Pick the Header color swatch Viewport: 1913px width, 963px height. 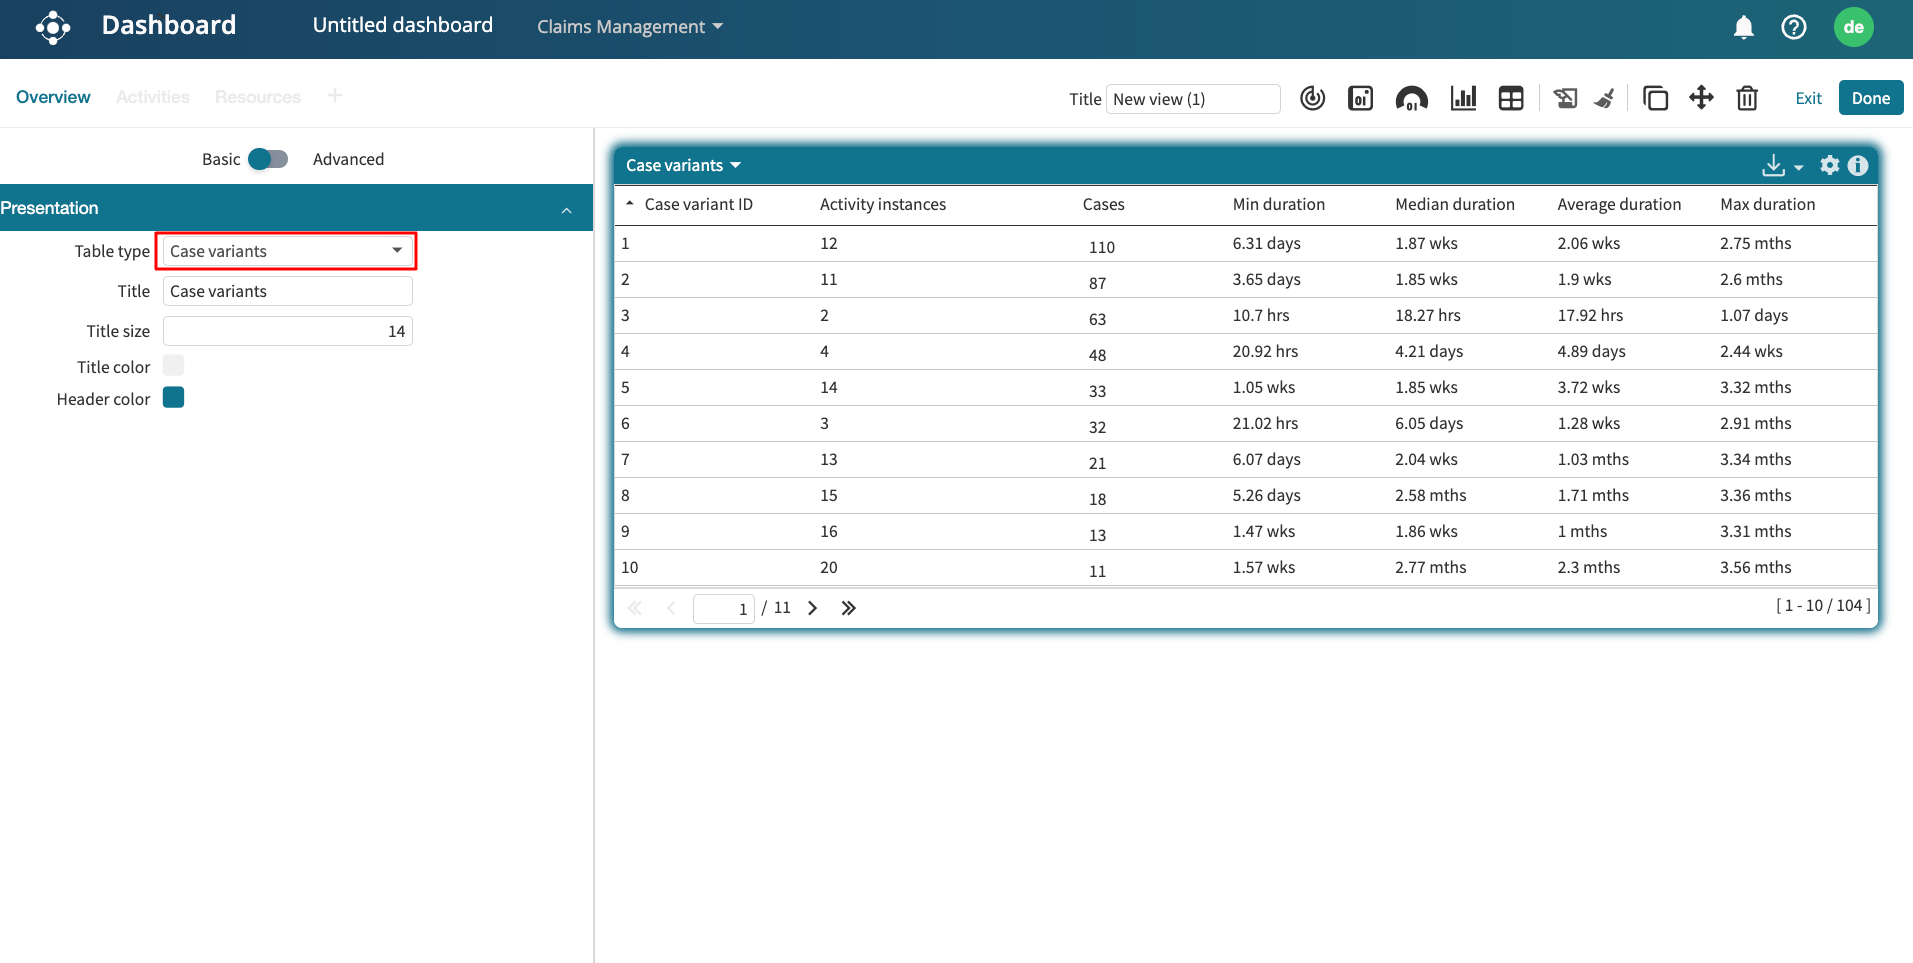[x=174, y=398]
